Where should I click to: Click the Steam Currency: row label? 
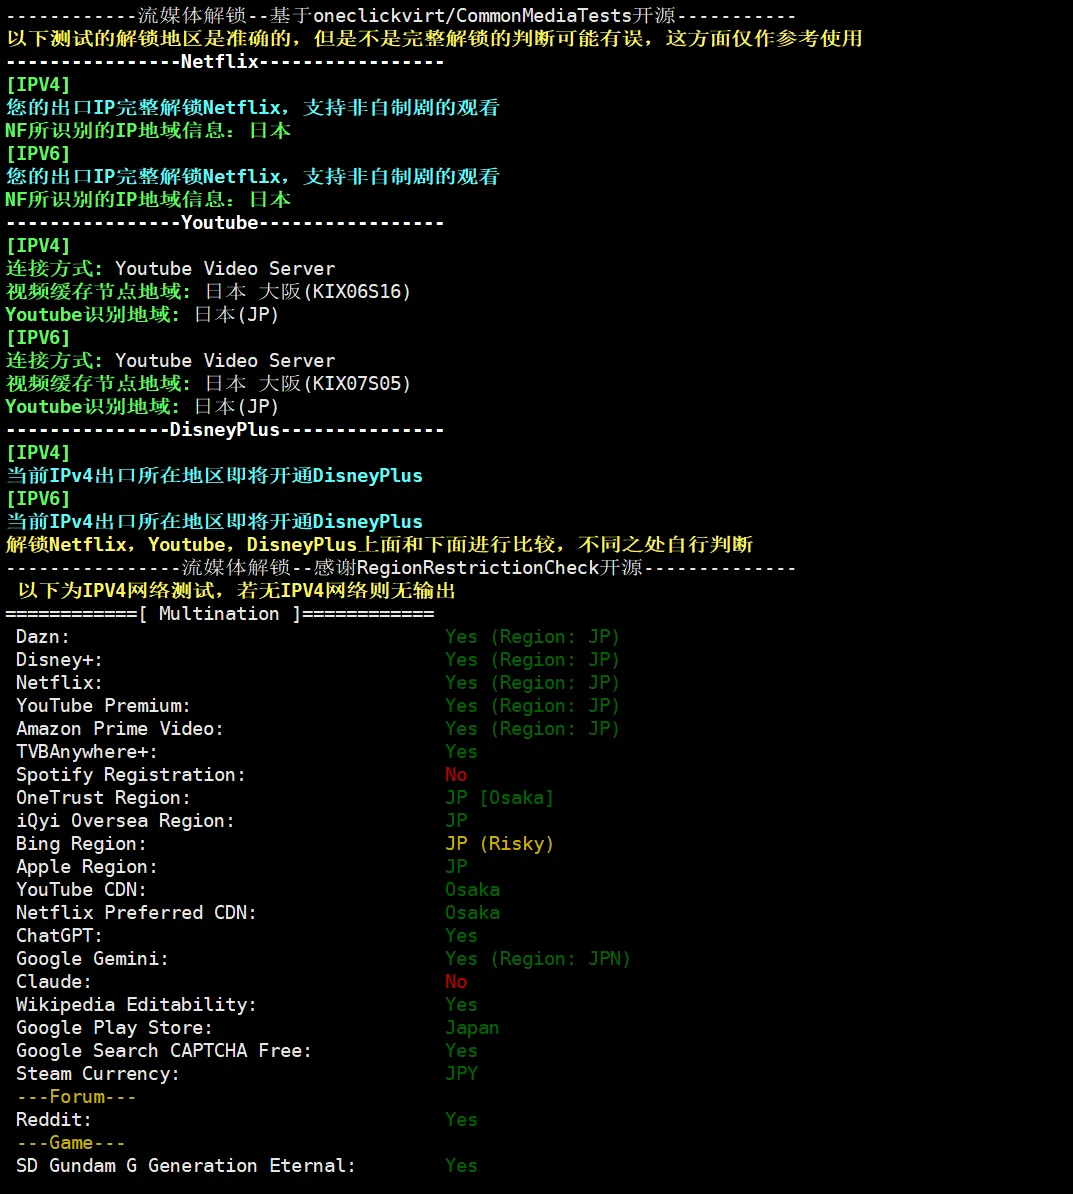point(97,1074)
